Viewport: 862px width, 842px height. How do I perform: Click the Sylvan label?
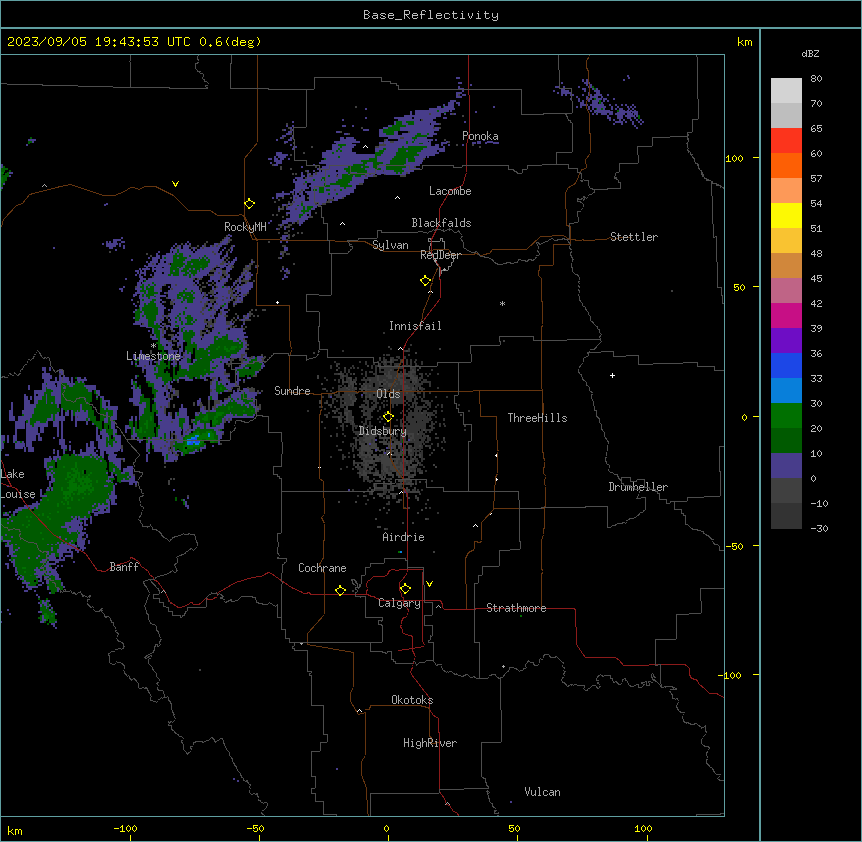pyautogui.click(x=390, y=245)
